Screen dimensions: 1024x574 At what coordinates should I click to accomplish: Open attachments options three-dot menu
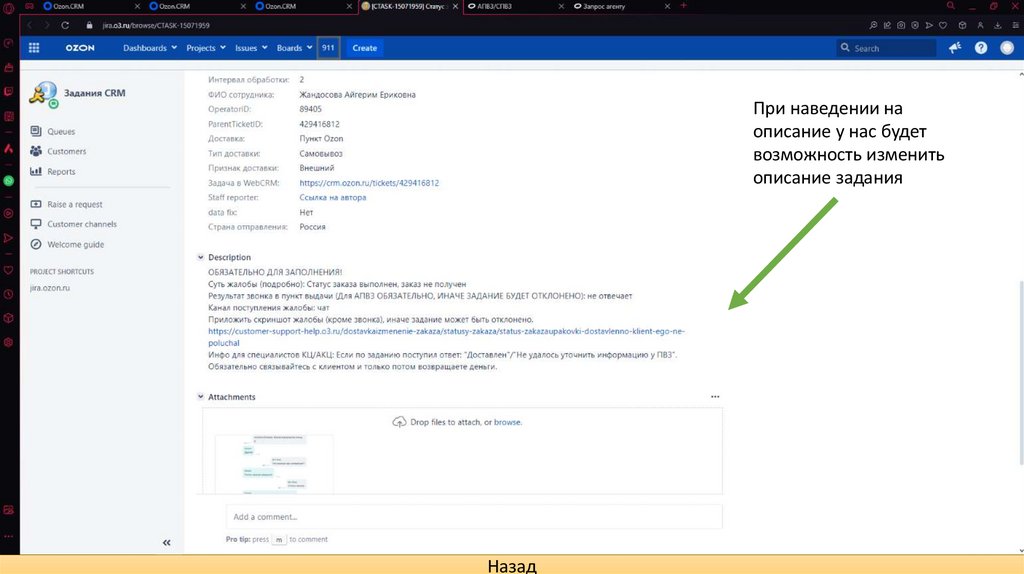tap(715, 397)
